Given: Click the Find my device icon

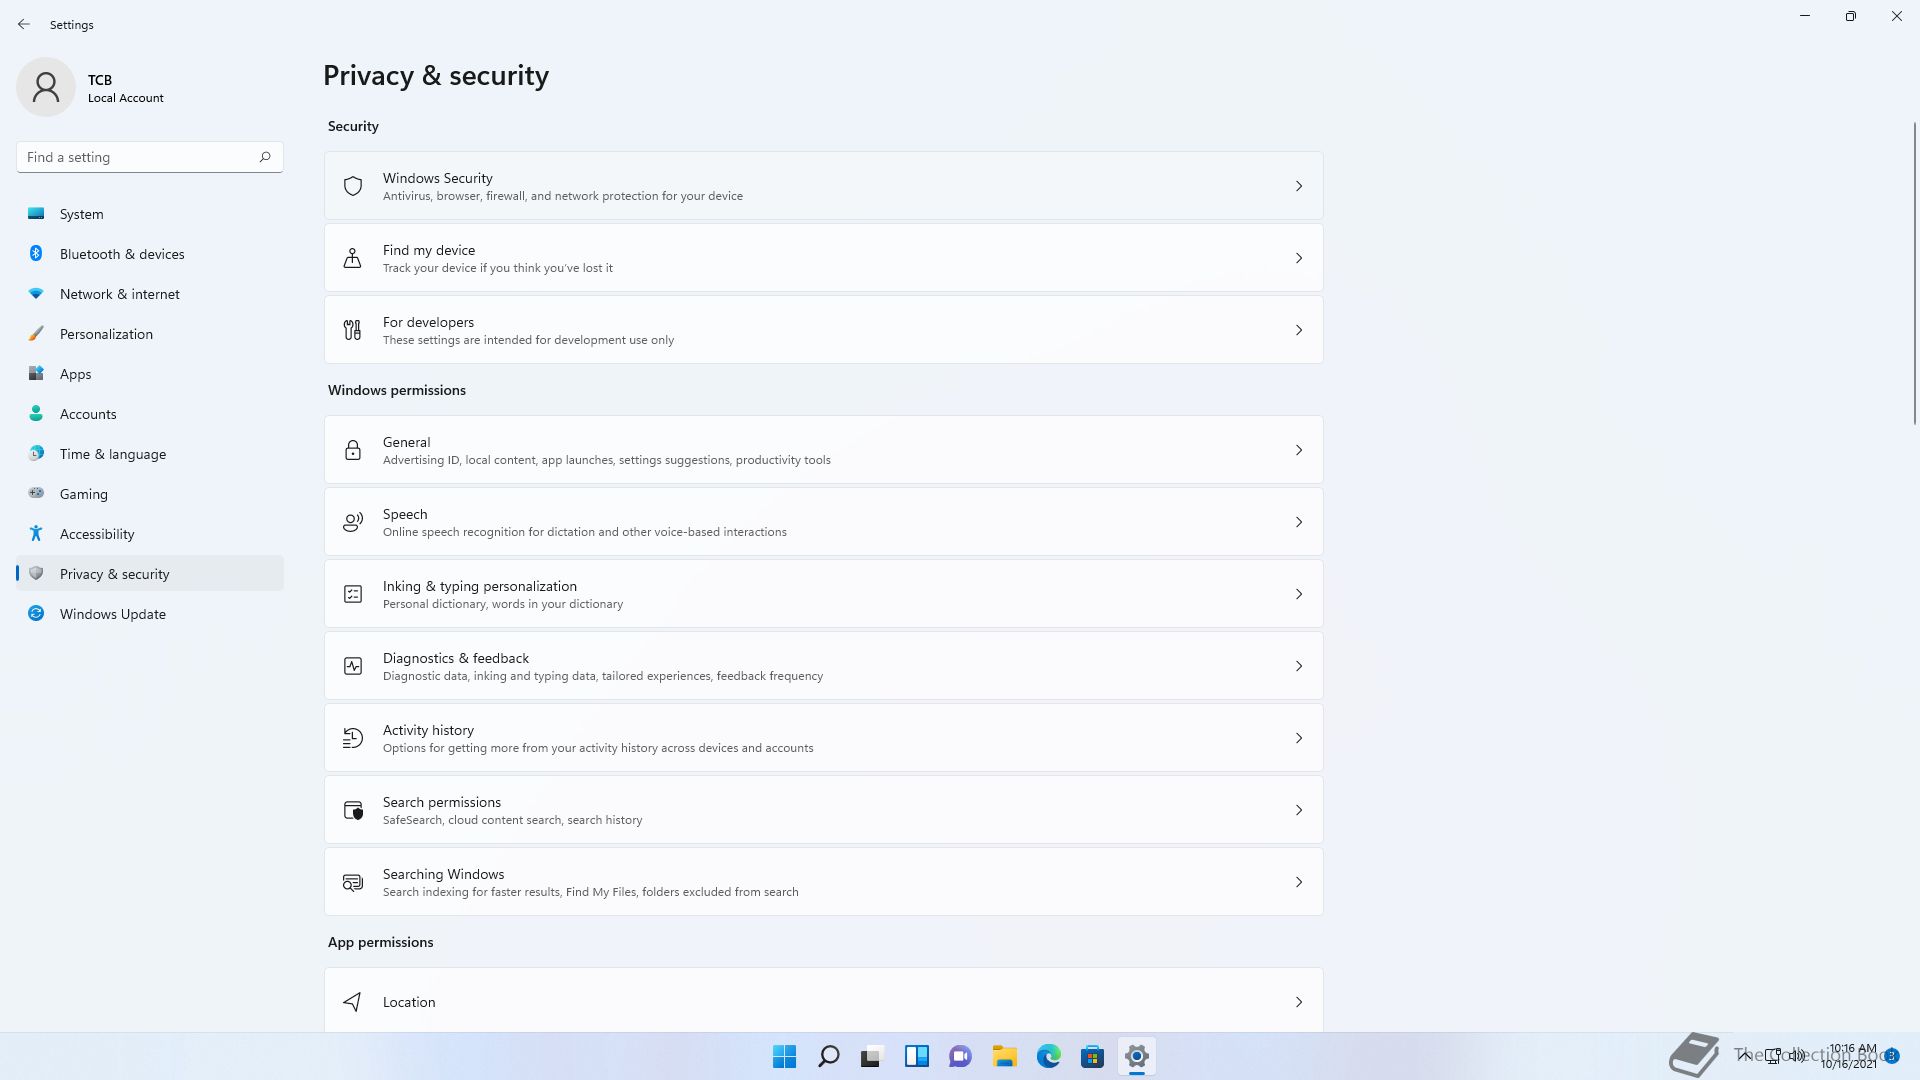Looking at the screenshot, I should 352,258.
